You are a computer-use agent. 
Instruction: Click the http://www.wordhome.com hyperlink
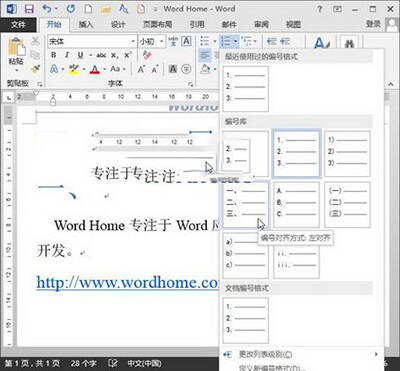[x=127, y=282]
